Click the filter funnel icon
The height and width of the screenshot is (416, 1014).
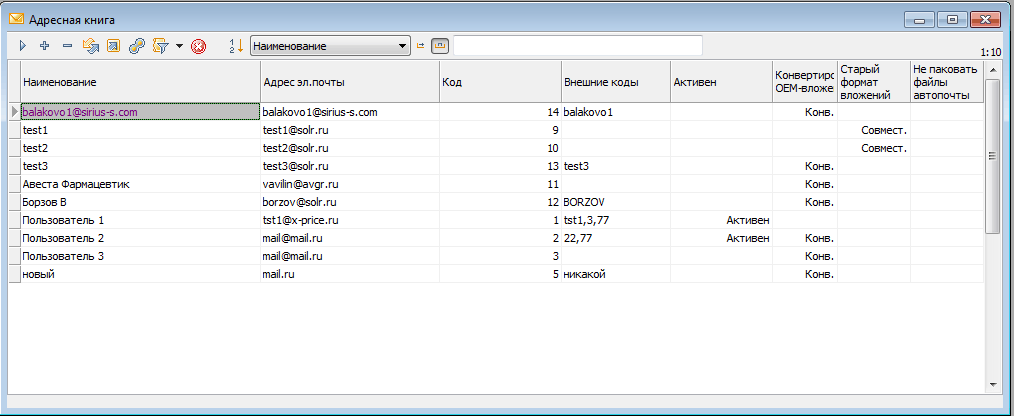[160, 46]
